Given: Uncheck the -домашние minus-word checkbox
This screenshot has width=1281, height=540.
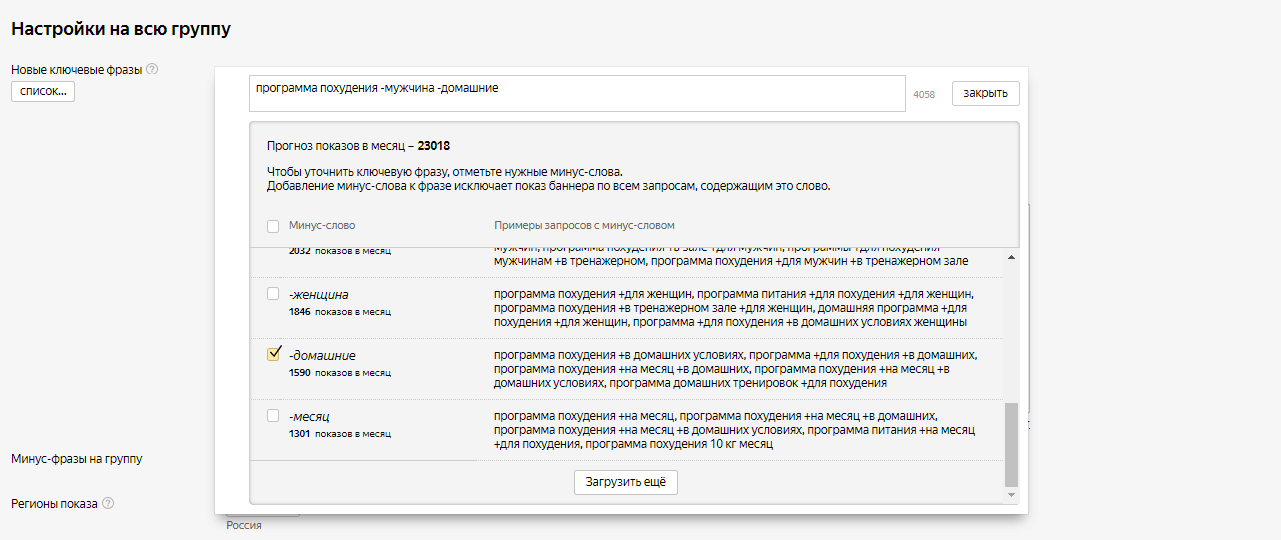Looking at the screenshot, I should click(273, 354).
